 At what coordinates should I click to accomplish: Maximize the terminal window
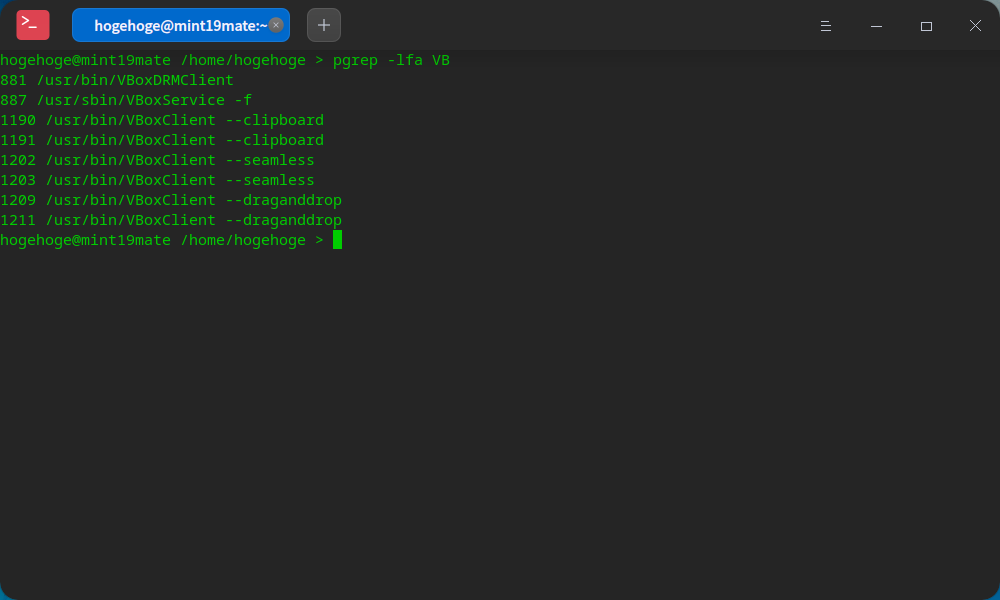tap(926, 26)
